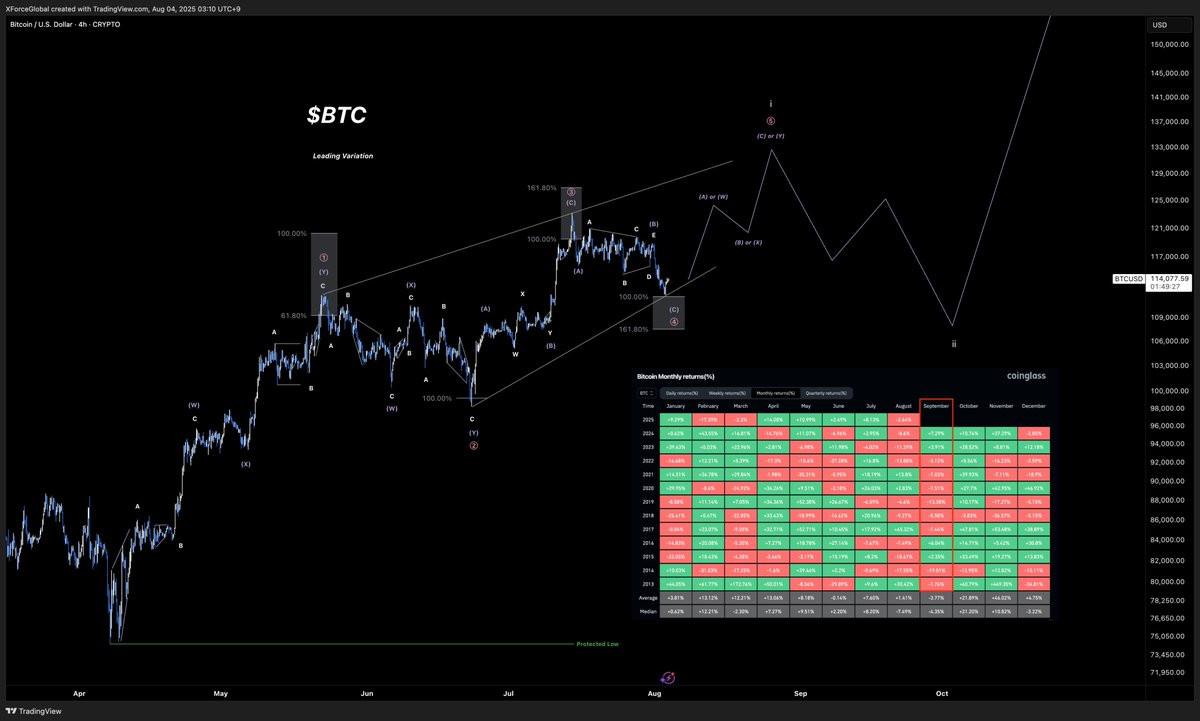Click the event marker icon on the time axis
Screen dimensions: 1200x721
coord(668,678)
